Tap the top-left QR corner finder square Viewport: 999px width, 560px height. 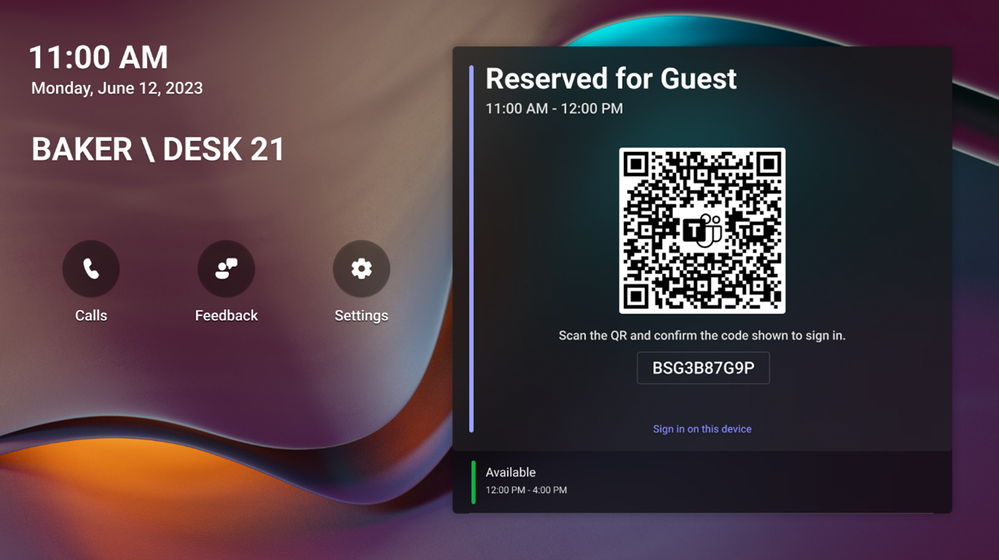[636, 164]
